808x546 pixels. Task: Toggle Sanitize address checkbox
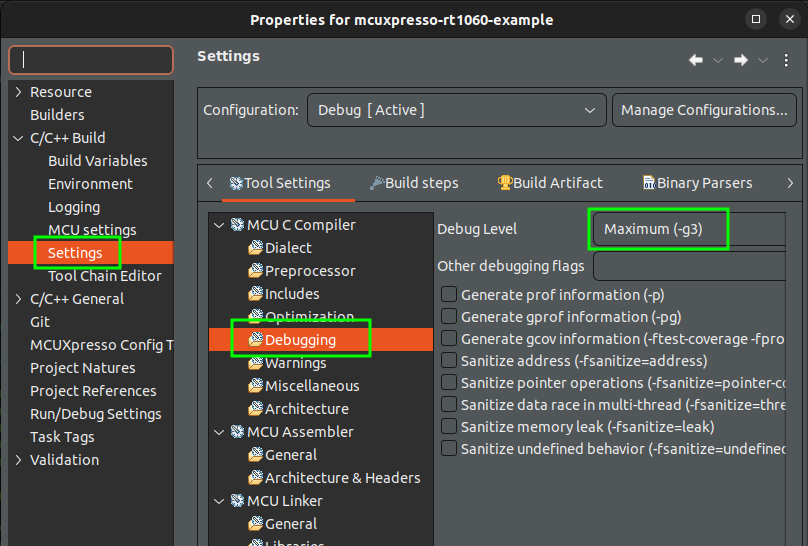point(450,361)
